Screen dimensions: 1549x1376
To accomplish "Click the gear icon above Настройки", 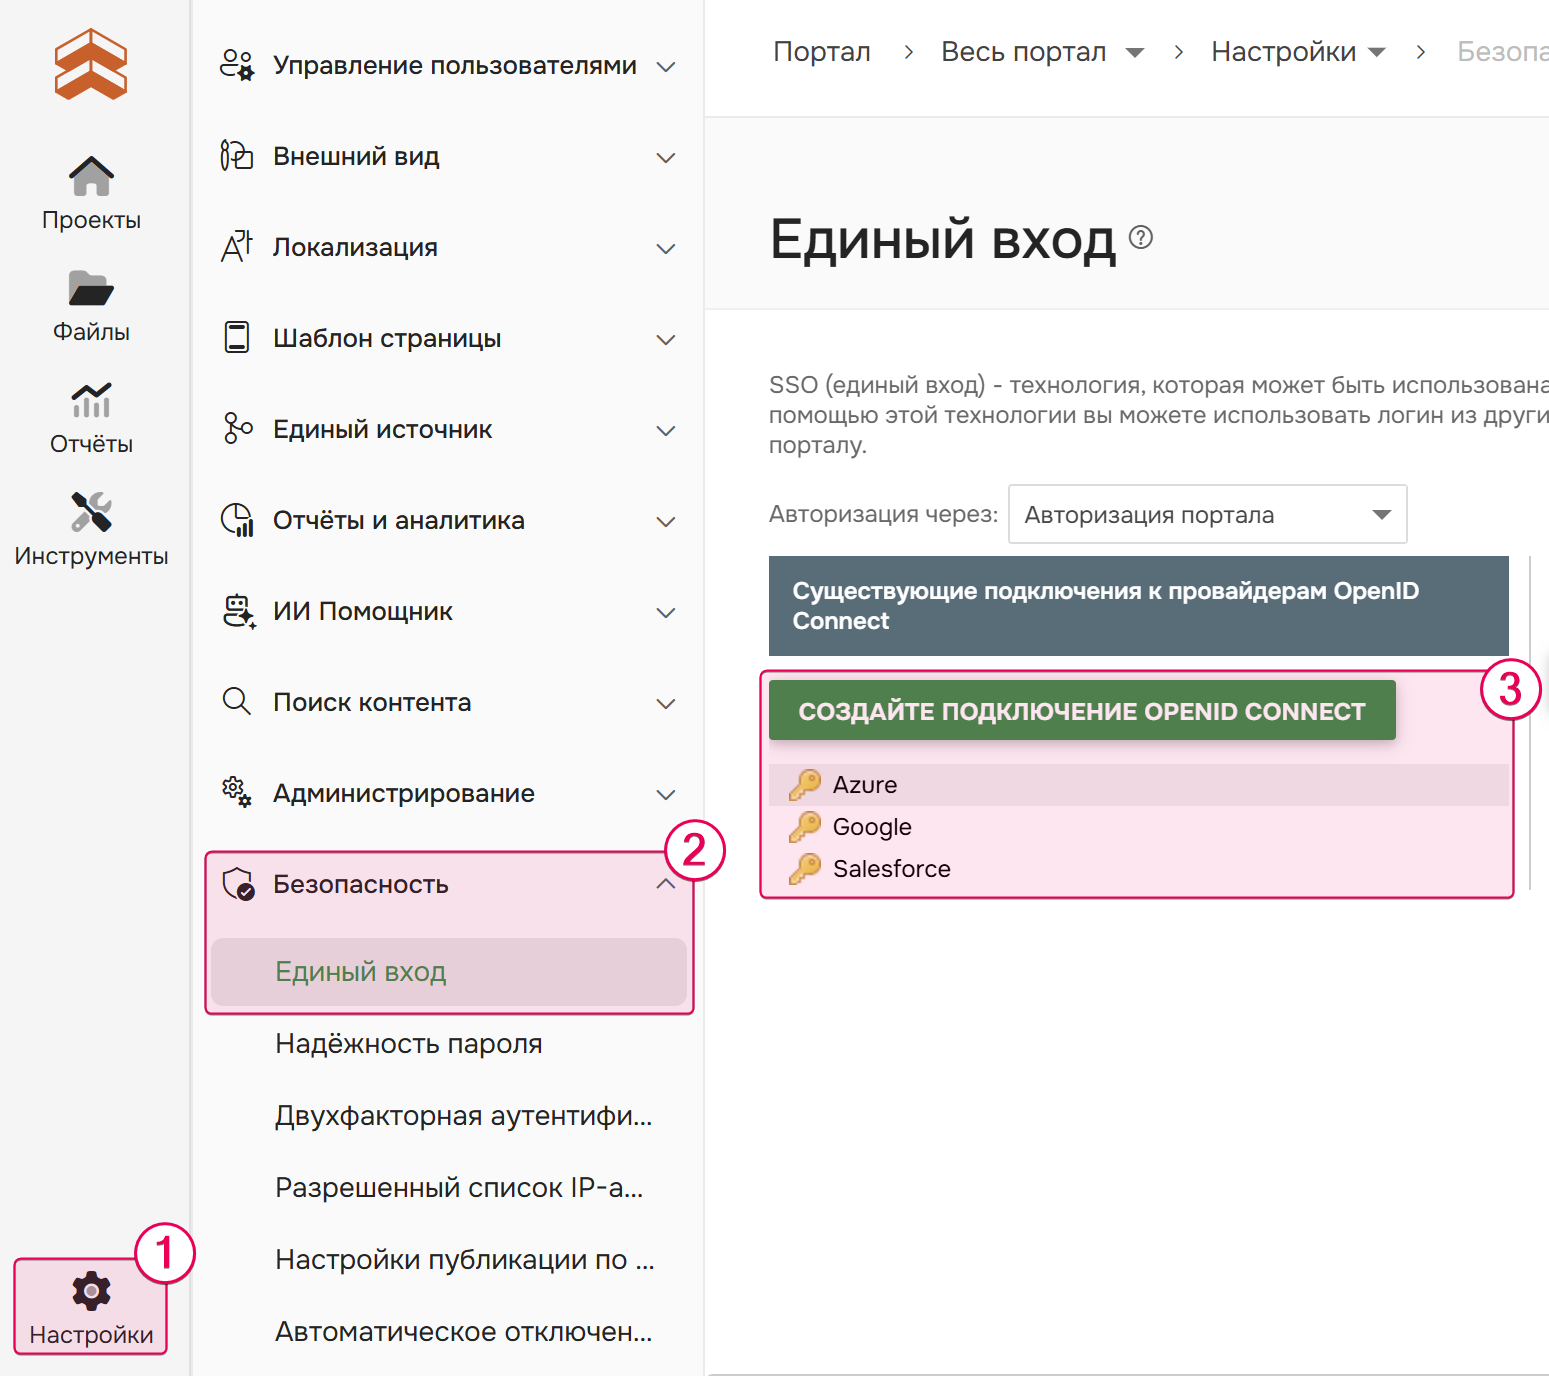I will (90, 1291).
